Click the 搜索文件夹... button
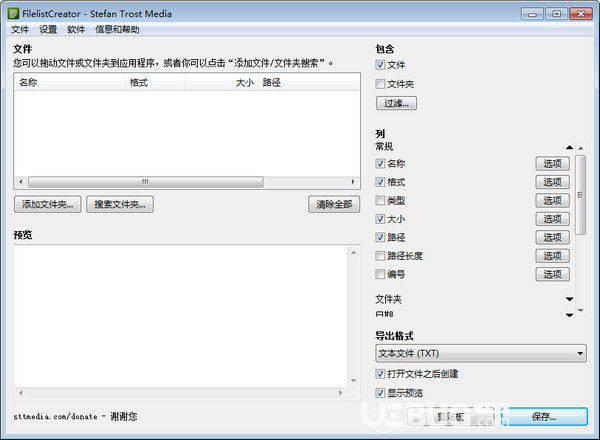Viewport: 600px width, 440px height. (120, 204)
